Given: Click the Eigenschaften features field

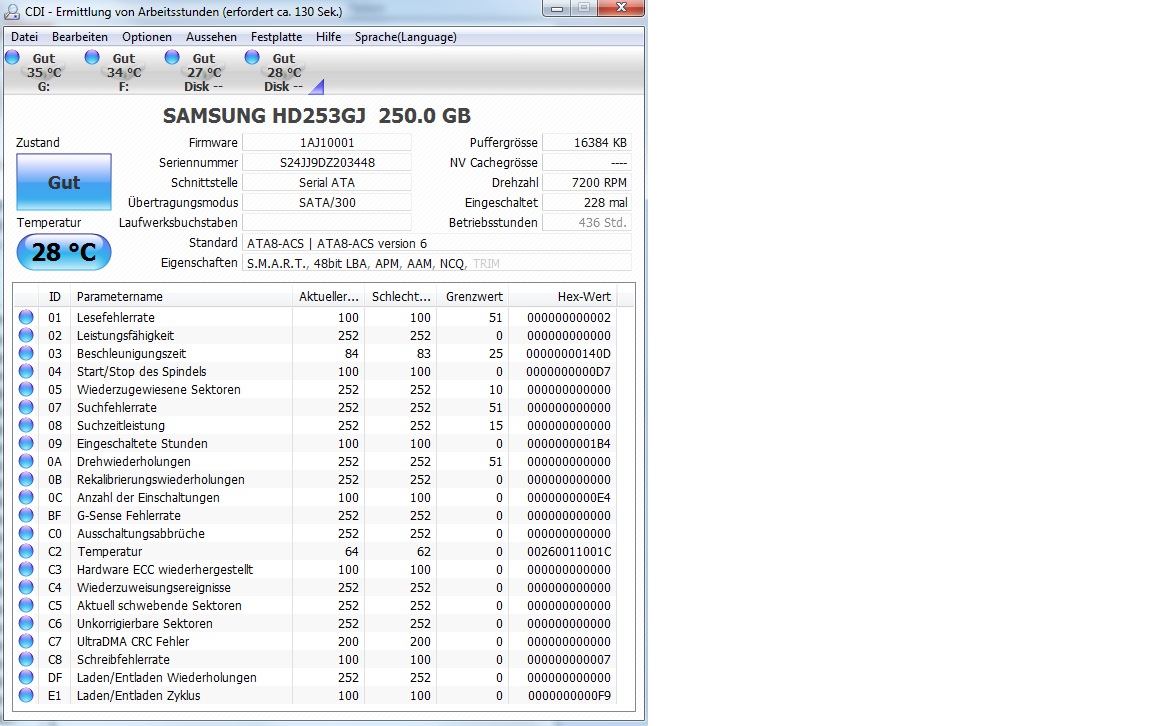Looking at the screenshot, I should tap(436, 263).
